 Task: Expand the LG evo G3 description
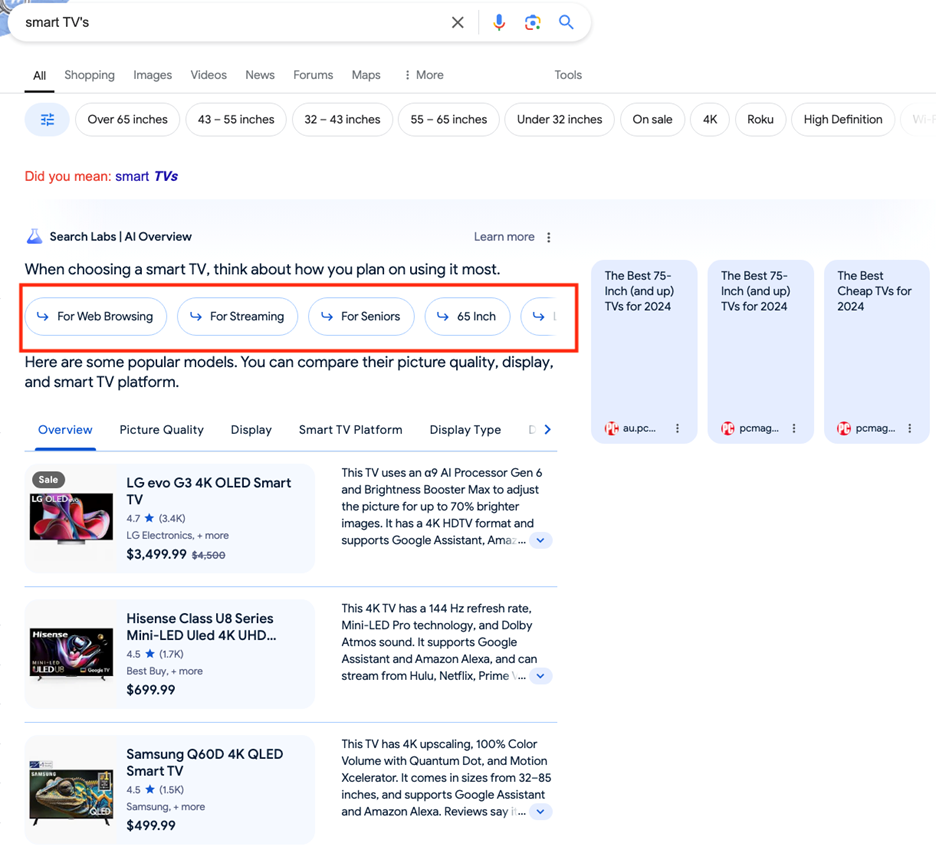point(540,540)
